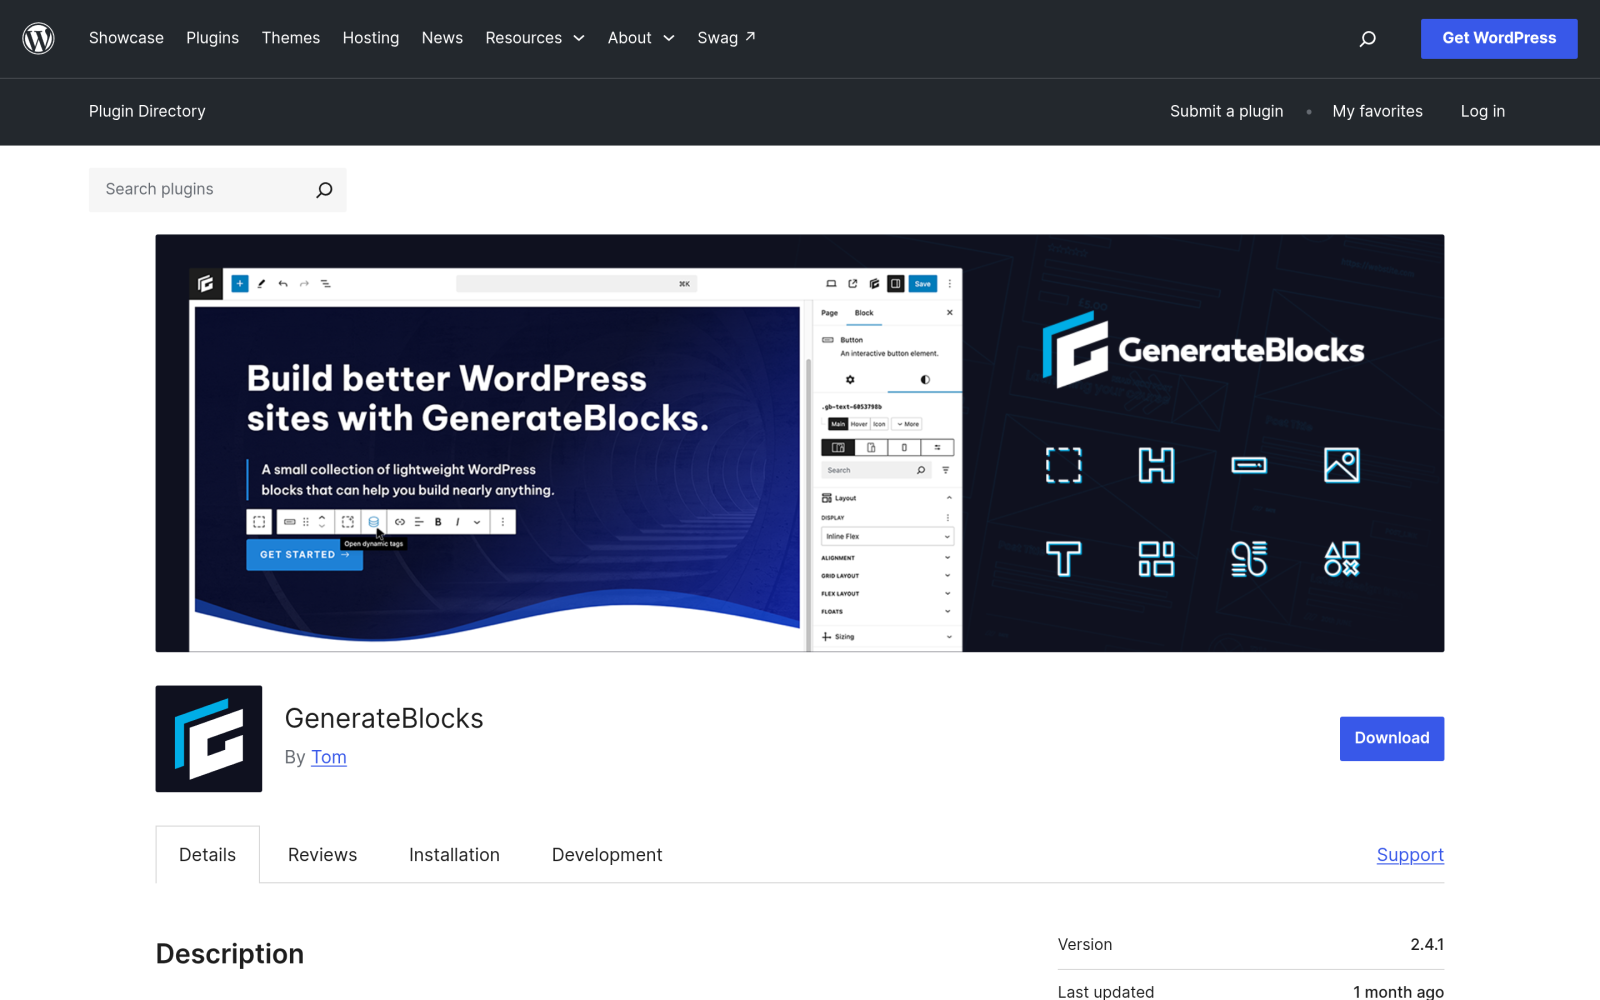Open the News menu item
Screen dimensions: 1600x1000
442,38
